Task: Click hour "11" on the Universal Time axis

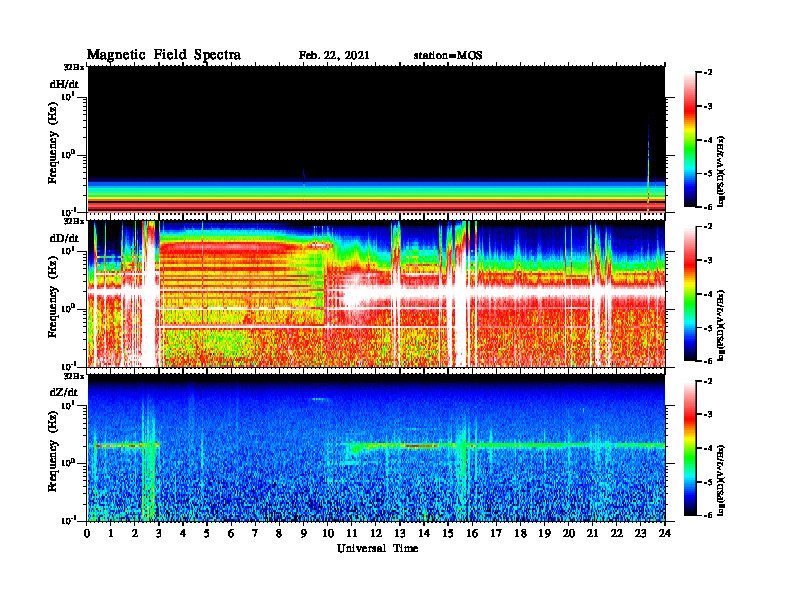Action: 352,534
